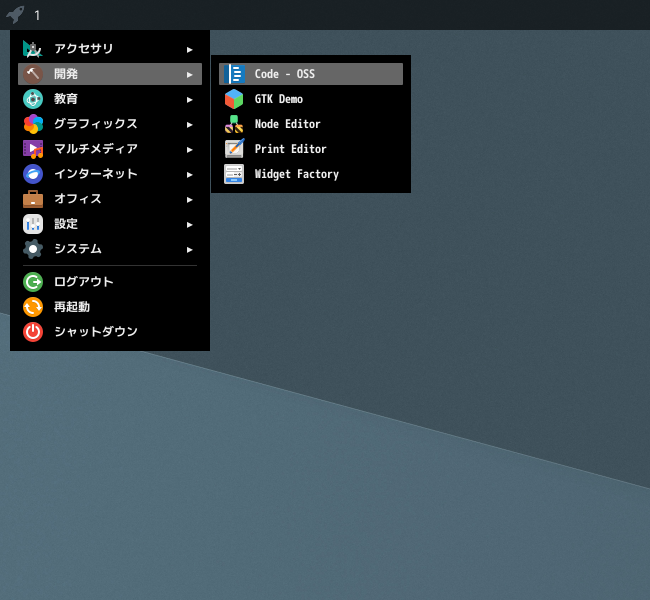Open the グラフィックス menu entry

point(110,124)
